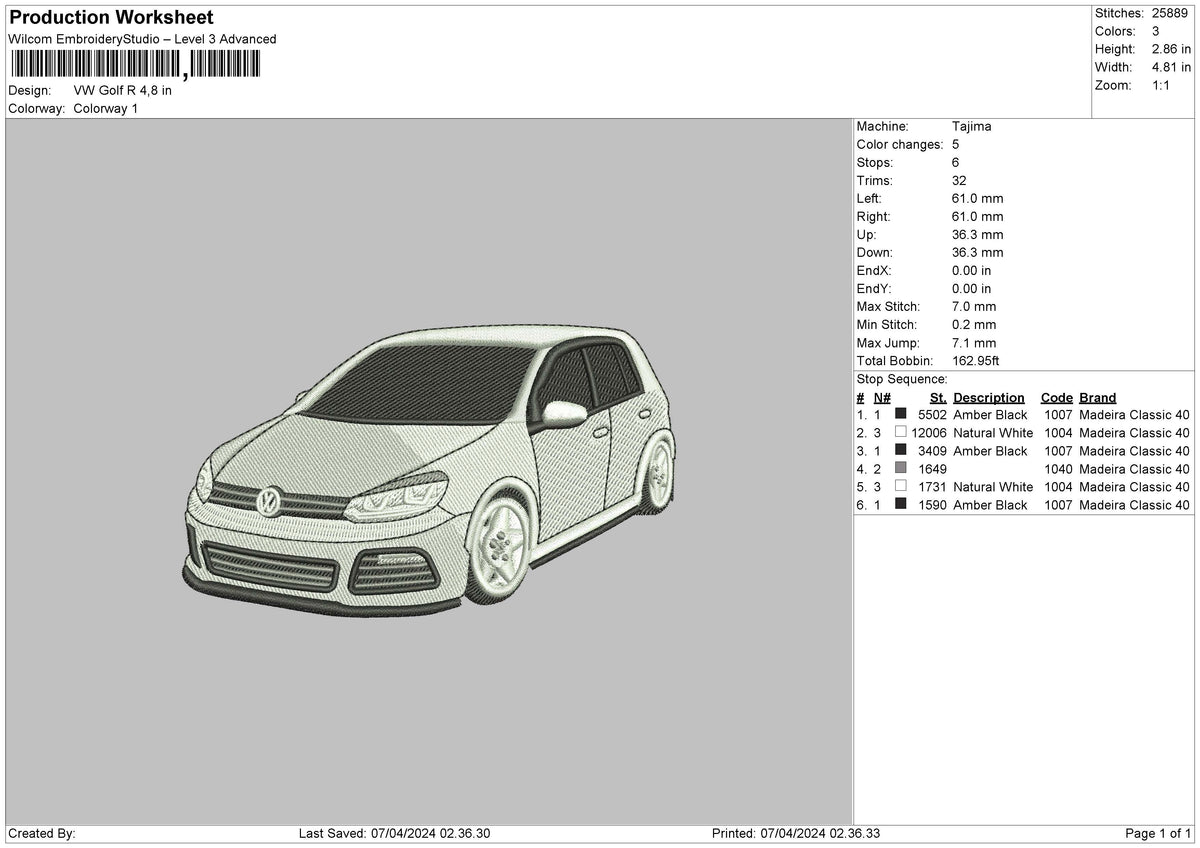Select Natural White description in stop 2
Screen dimensions: 1200x848
(993, 433)
